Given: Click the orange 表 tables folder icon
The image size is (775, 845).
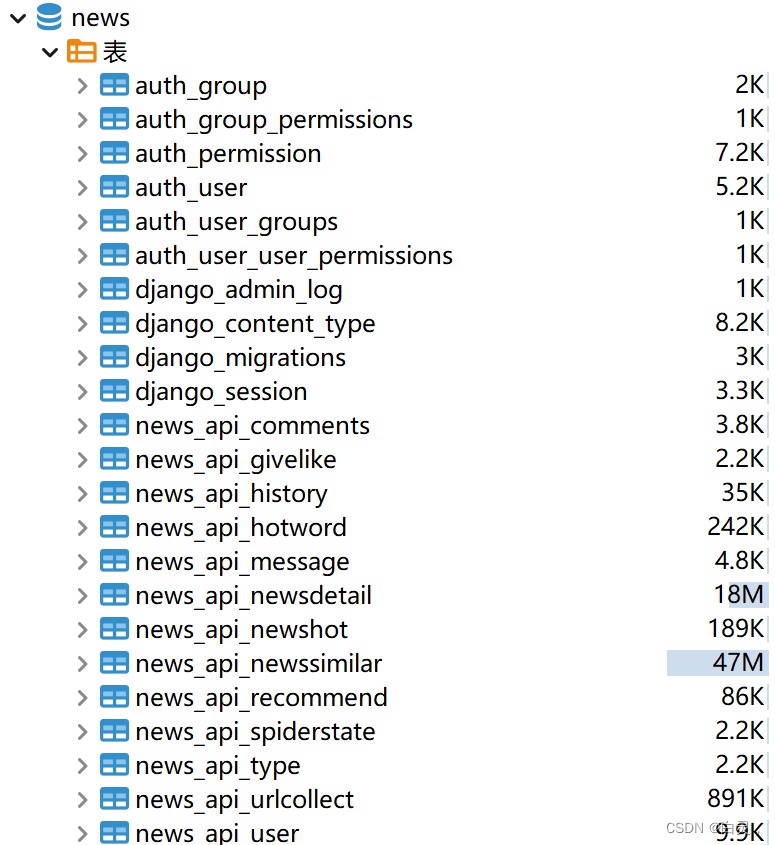Looking at the screenshot, I should [x=81, y=51].
